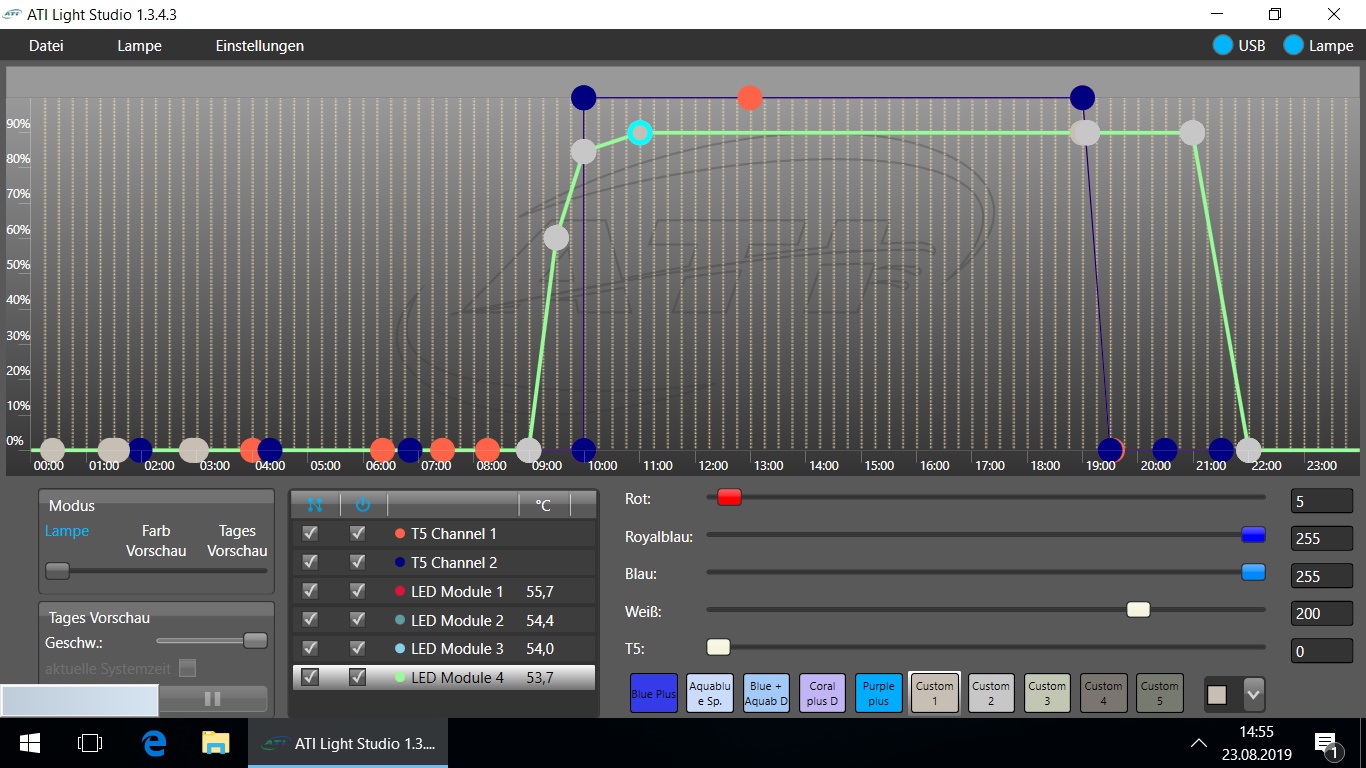
Task: Click the Weiß slider handle
Action: 1138,610
